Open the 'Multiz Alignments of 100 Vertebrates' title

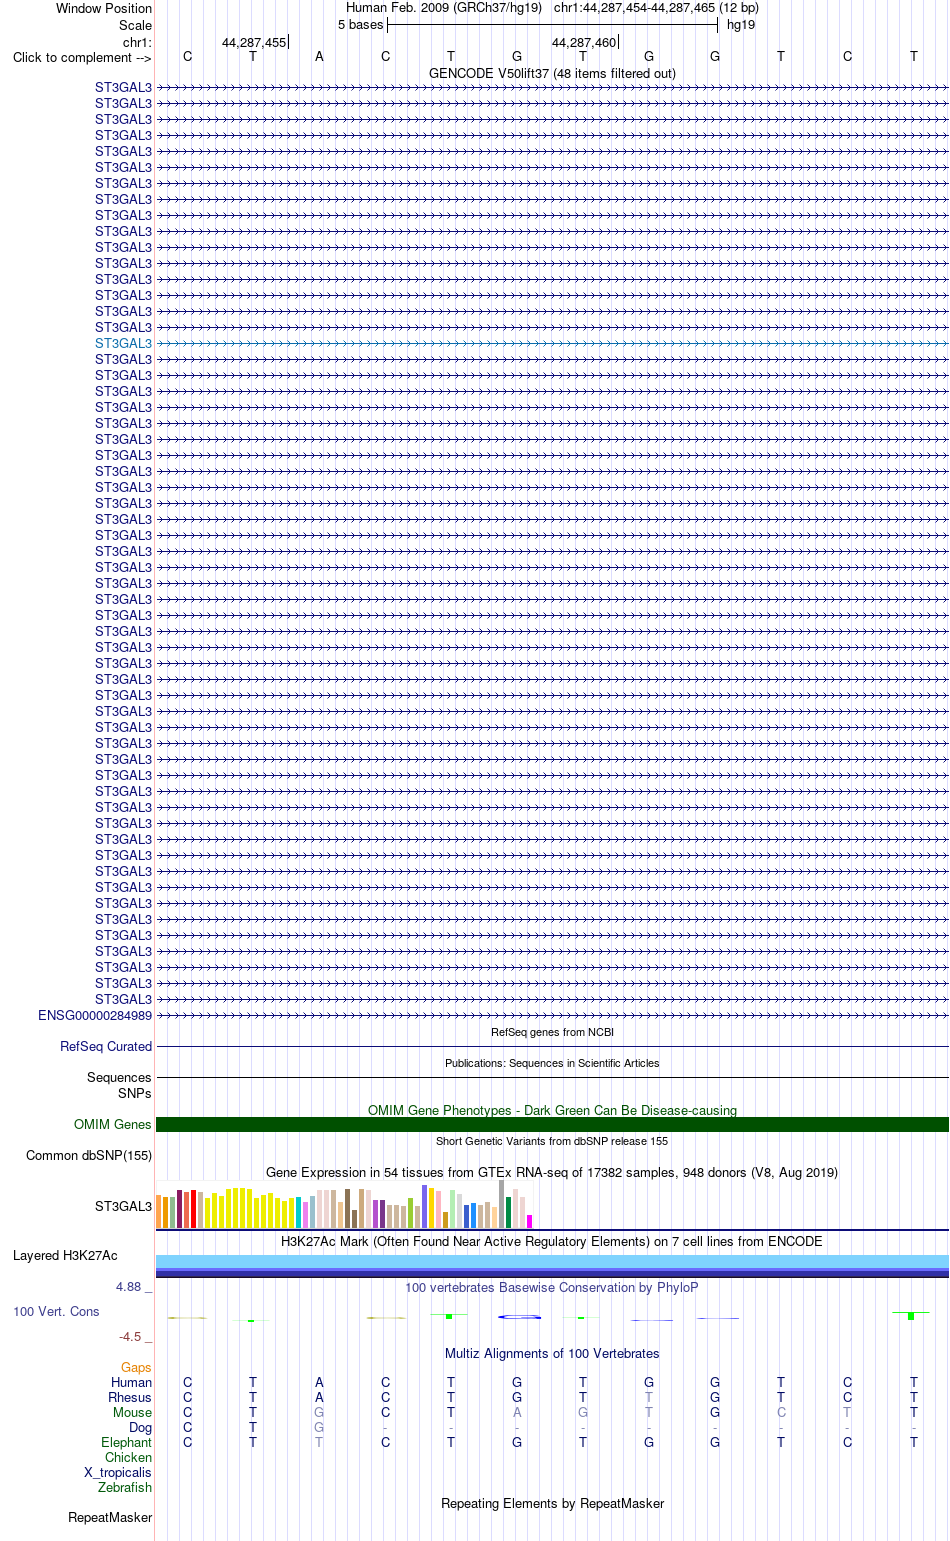(x=552, y=1353)
